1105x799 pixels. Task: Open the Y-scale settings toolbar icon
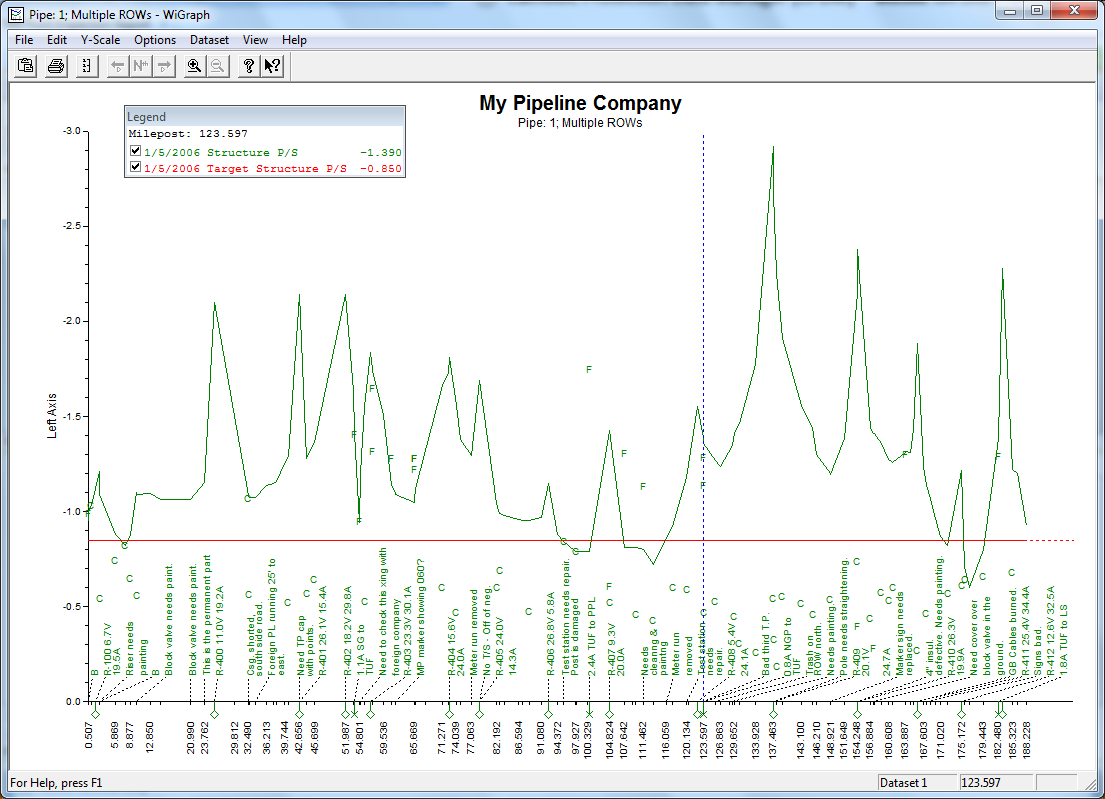(x=86, y=66)
